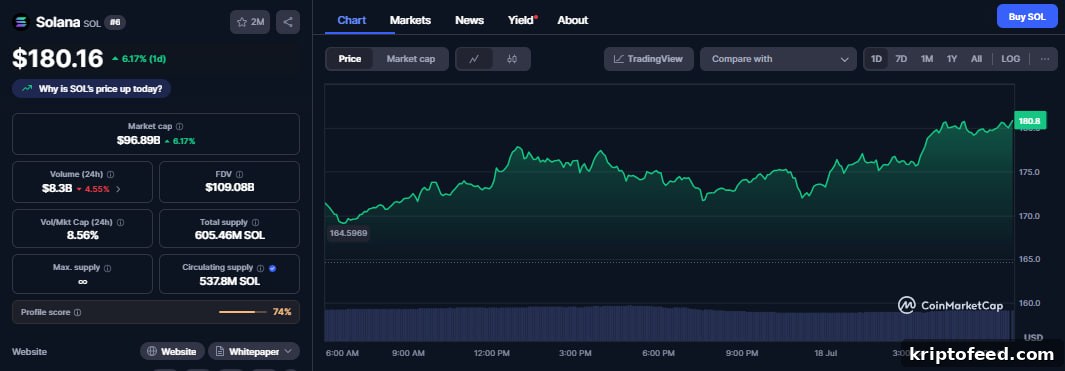1065x371 pixels.
Task: Open Max. supply info icon
Action: (x=107, y=268)
